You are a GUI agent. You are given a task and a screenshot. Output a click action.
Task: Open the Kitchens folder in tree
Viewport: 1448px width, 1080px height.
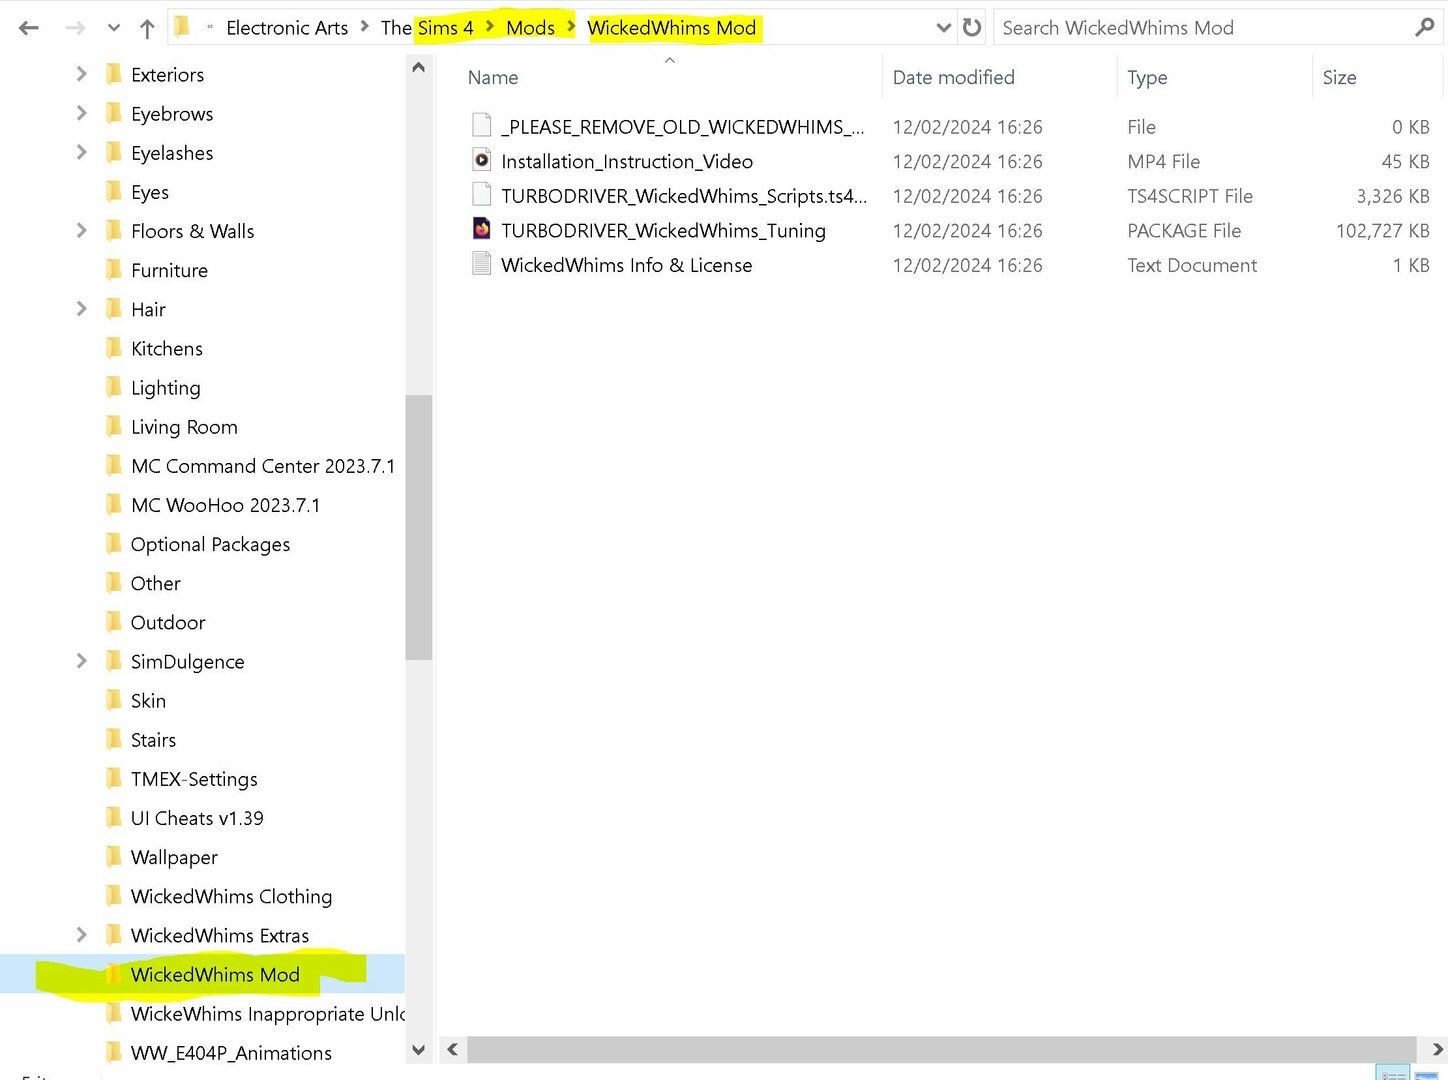tap(167, 348)
